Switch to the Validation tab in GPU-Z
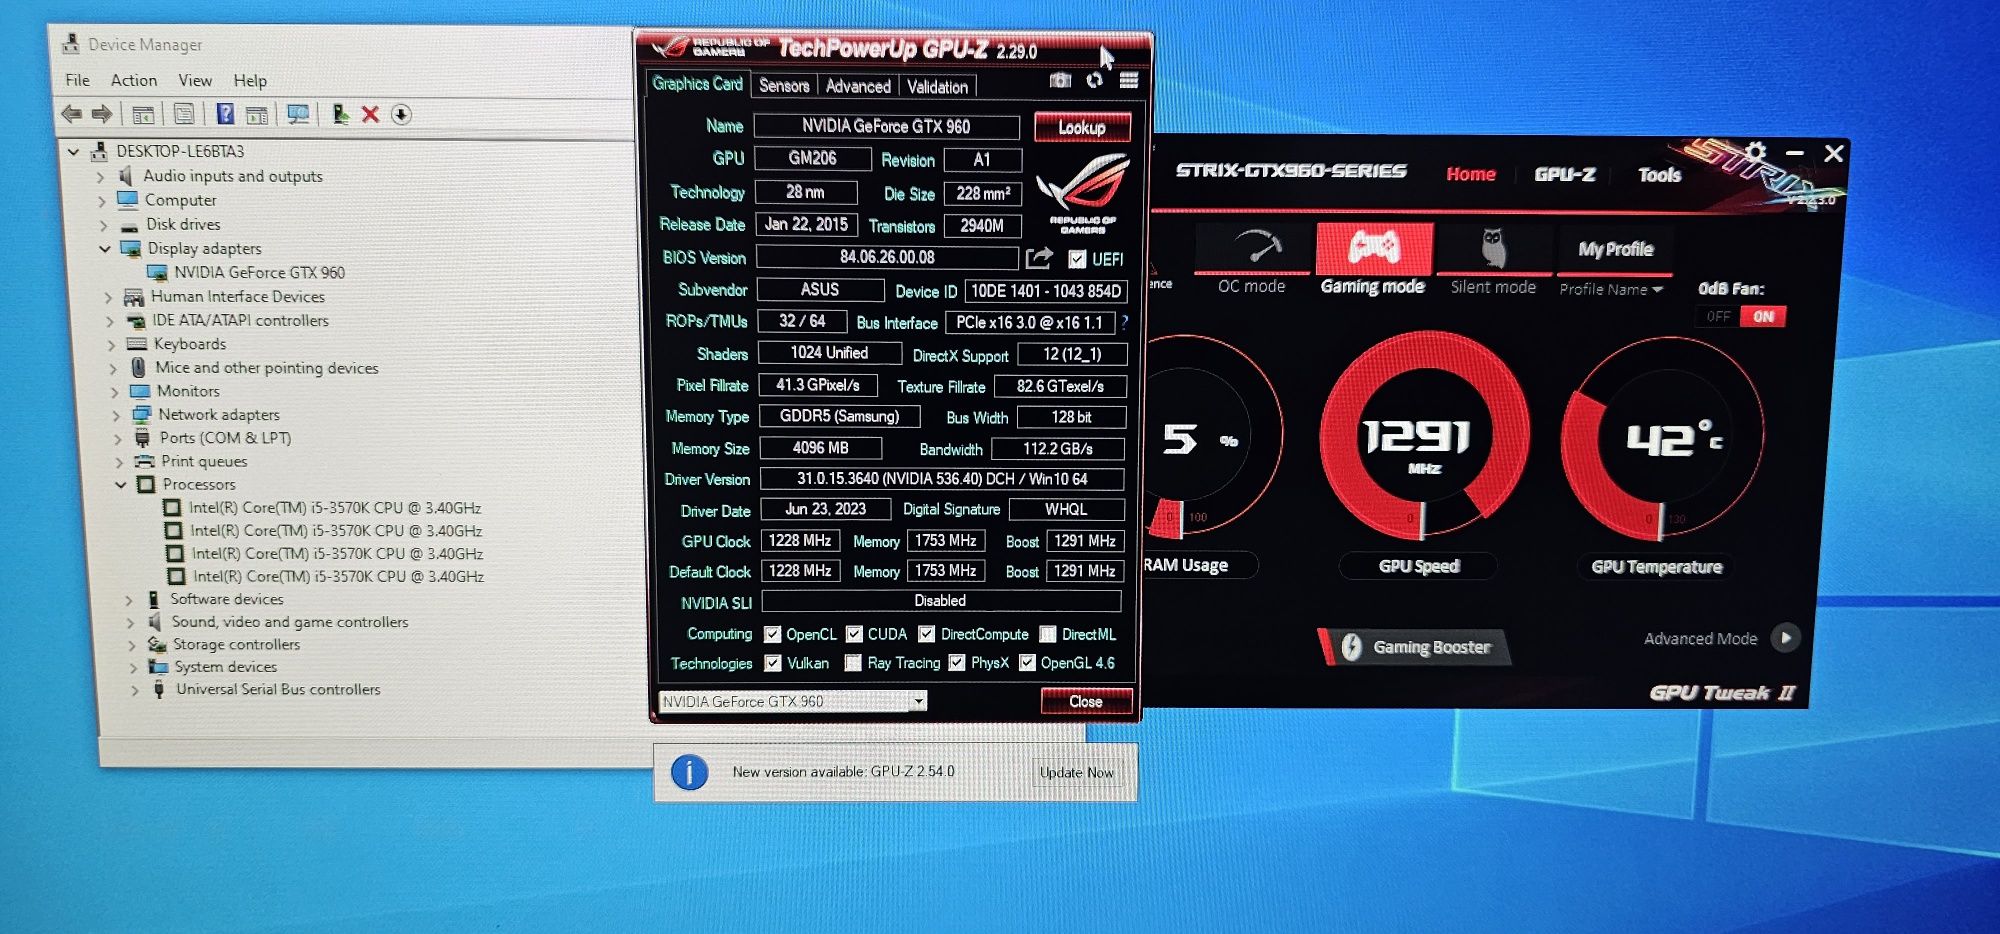 [937, 87]
